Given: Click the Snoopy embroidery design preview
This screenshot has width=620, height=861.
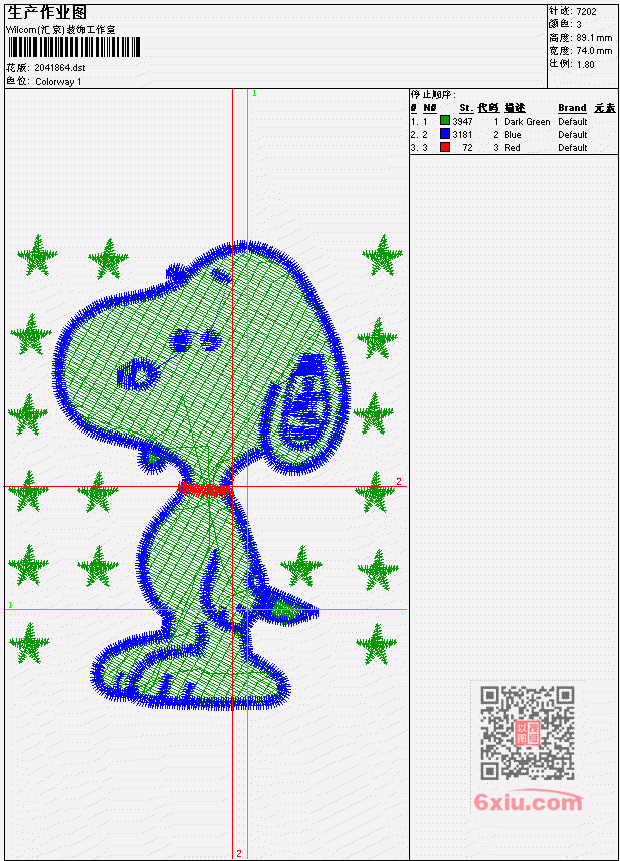Looking at the screenshot, I should click(x=201, y=475).
